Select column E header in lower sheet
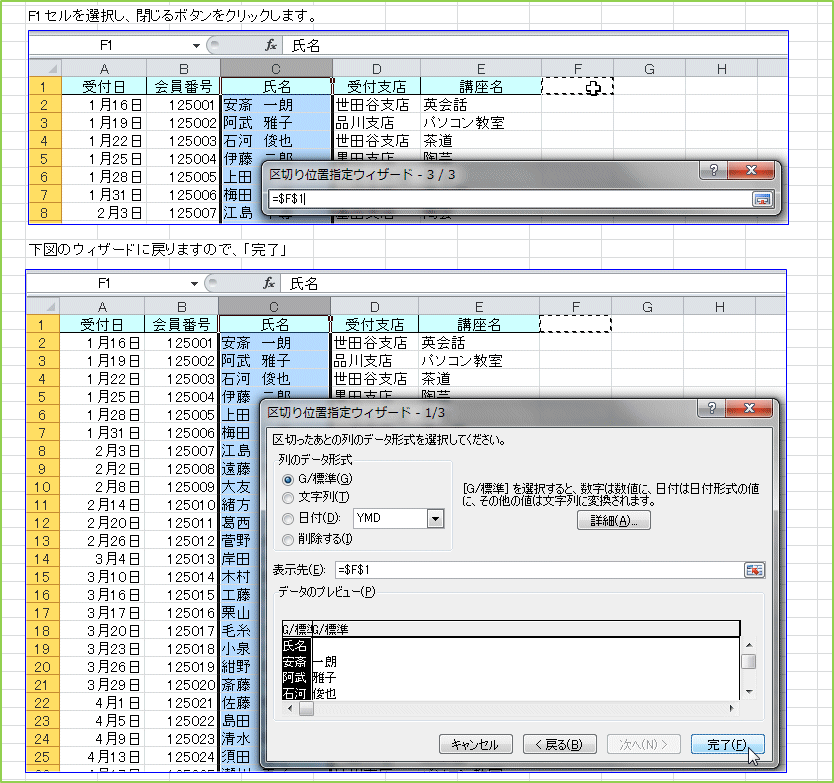This screenshot has width=834, height=783. 479,306
